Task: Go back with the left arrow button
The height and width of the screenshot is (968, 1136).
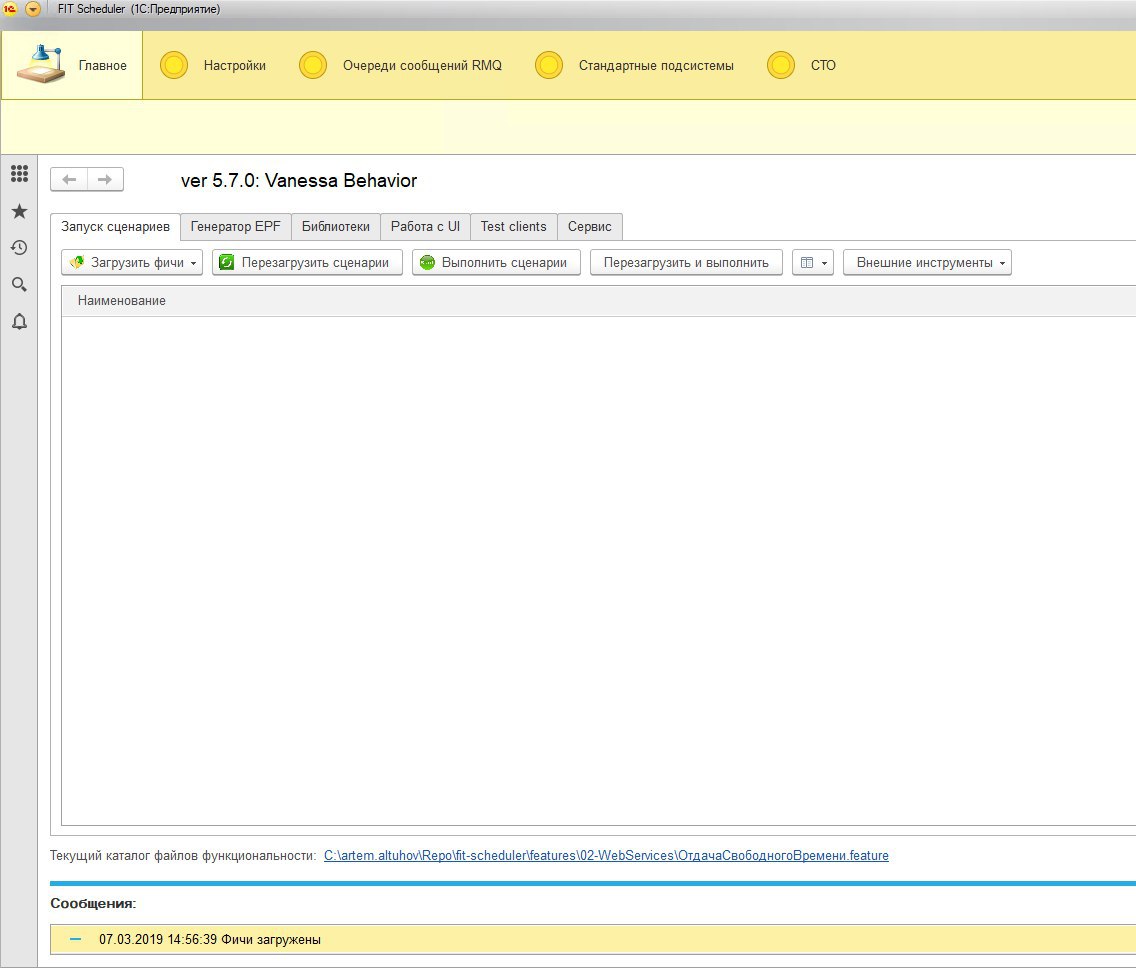Action: point(69,179)
